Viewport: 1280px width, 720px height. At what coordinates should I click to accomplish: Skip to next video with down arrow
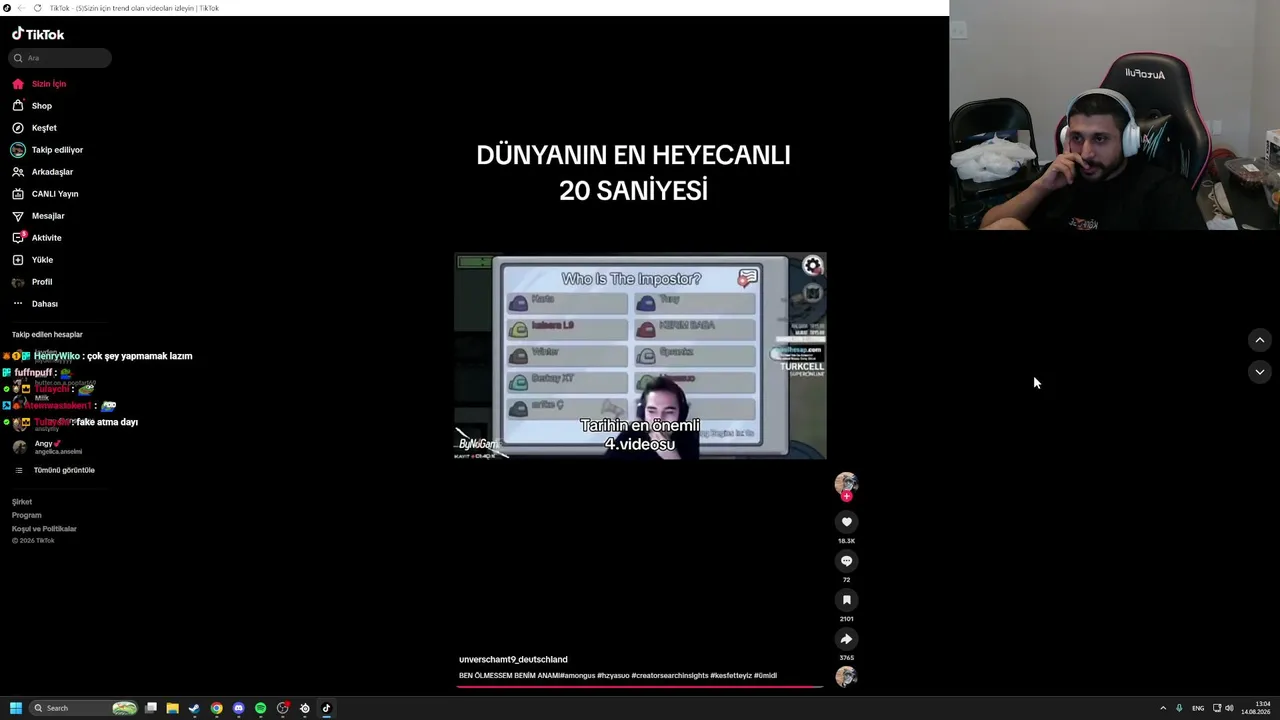[x=1260, y=372]
